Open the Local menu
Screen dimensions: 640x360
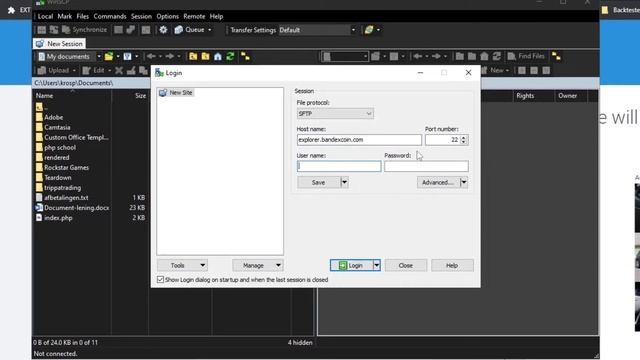pos(45,16)
